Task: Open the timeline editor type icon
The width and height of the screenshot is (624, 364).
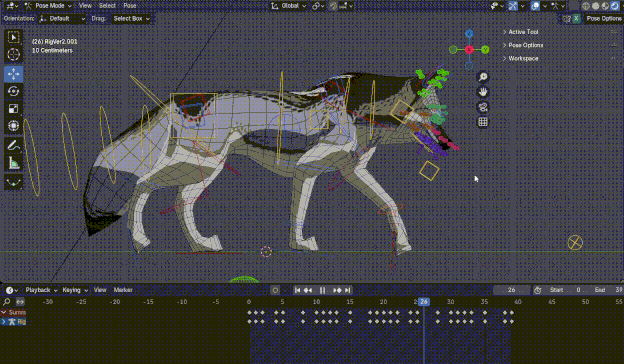Action: [x=12, y=290]
